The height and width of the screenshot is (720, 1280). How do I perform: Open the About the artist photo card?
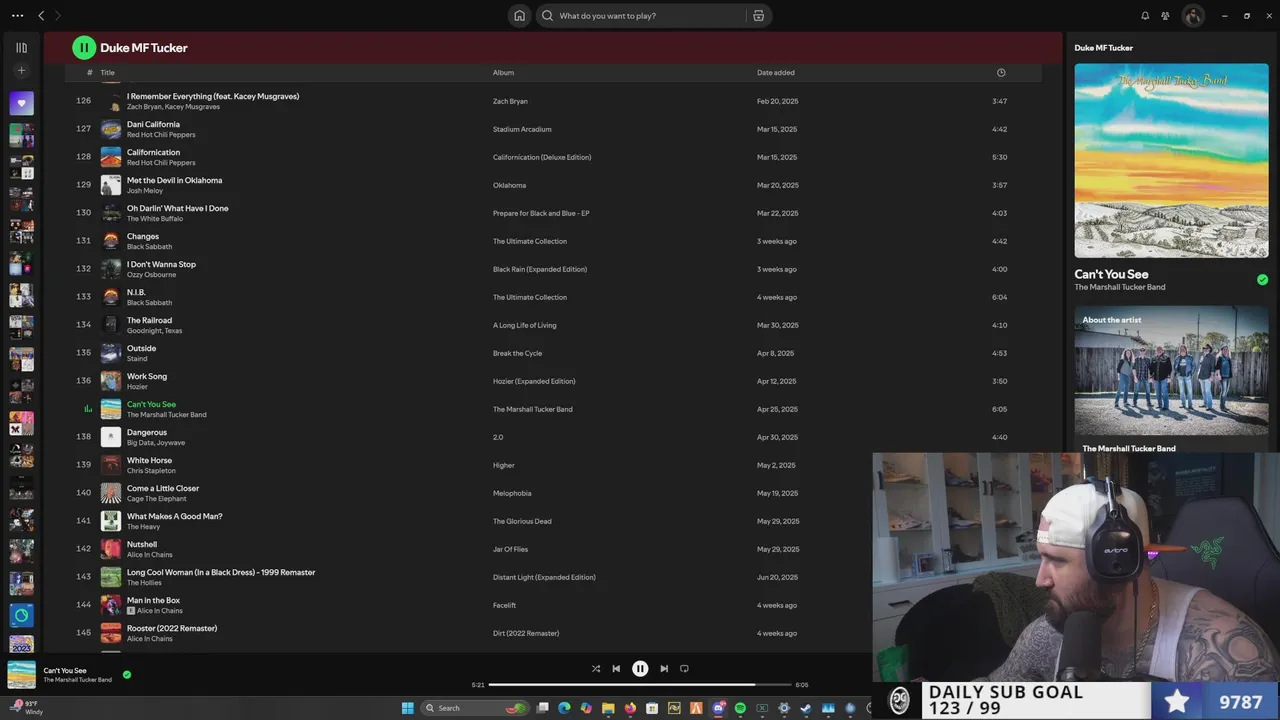coord(1171,371)
